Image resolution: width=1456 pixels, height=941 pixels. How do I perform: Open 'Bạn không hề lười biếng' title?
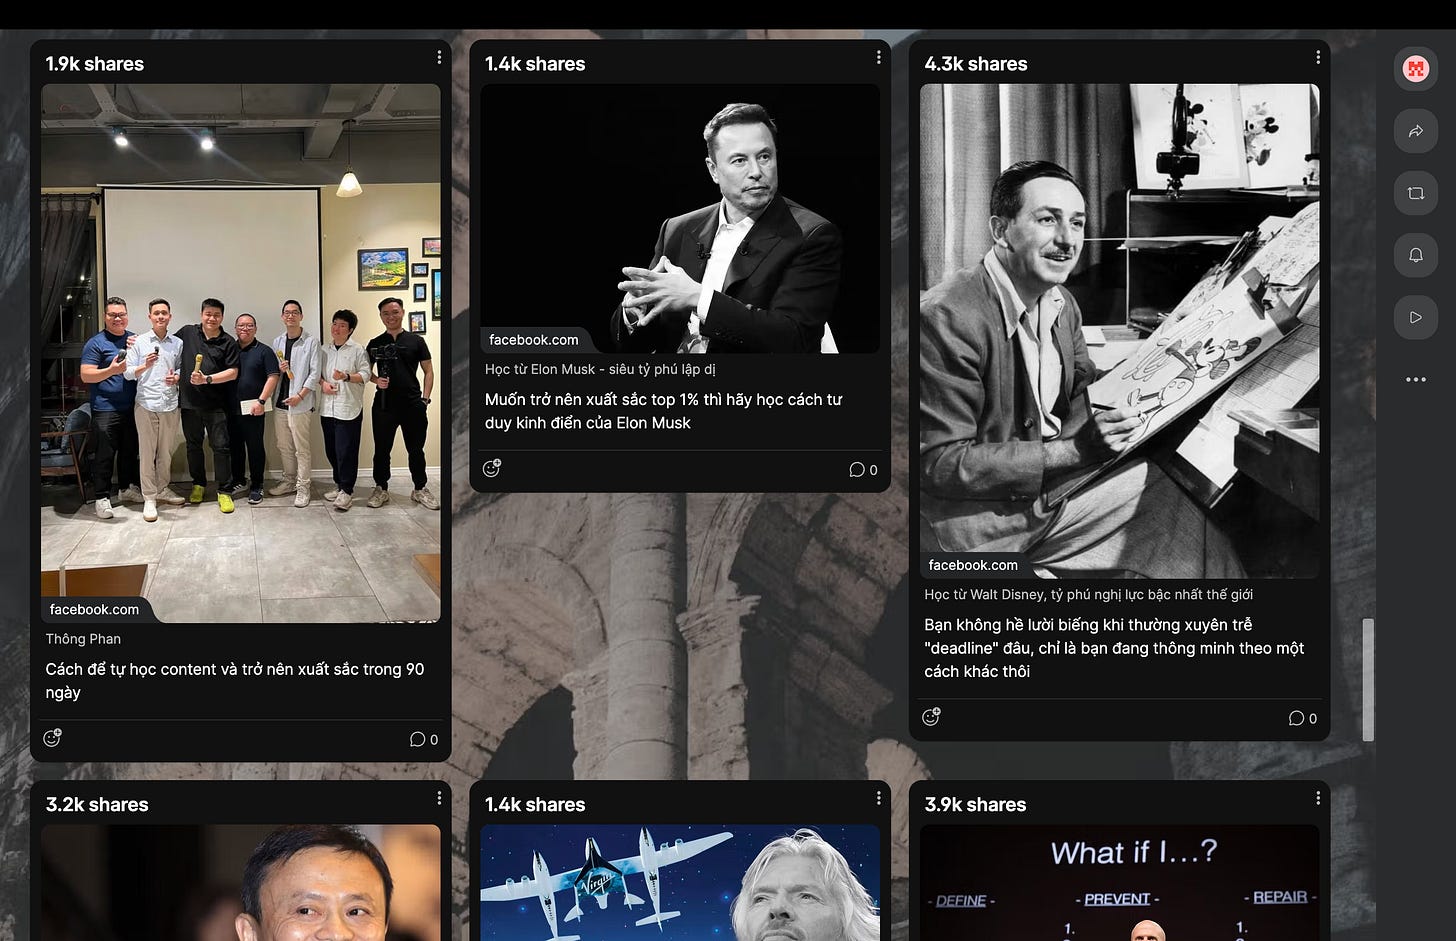pos(1114,648)
